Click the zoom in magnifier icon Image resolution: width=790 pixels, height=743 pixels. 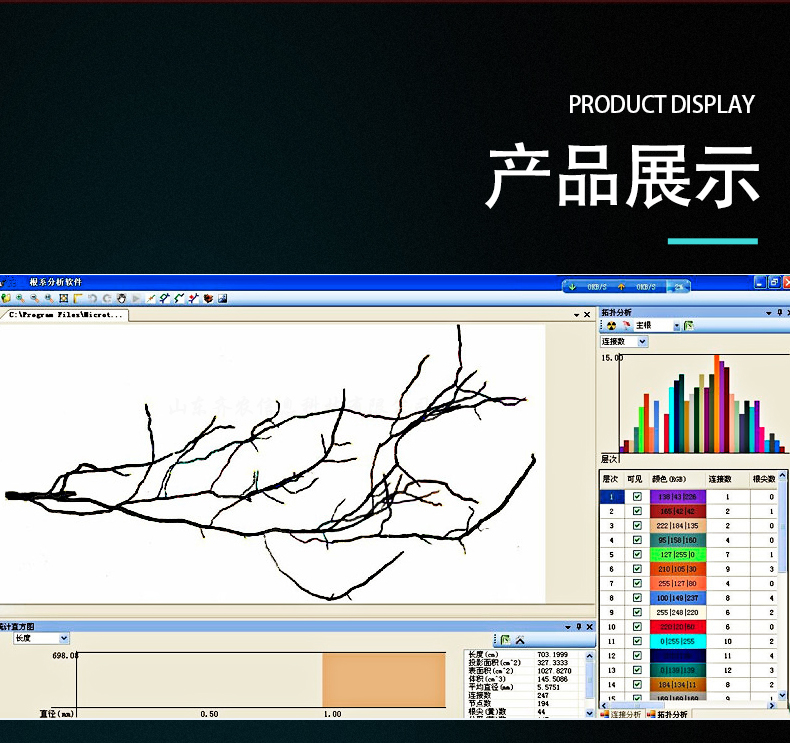click(x=20, y=298)
